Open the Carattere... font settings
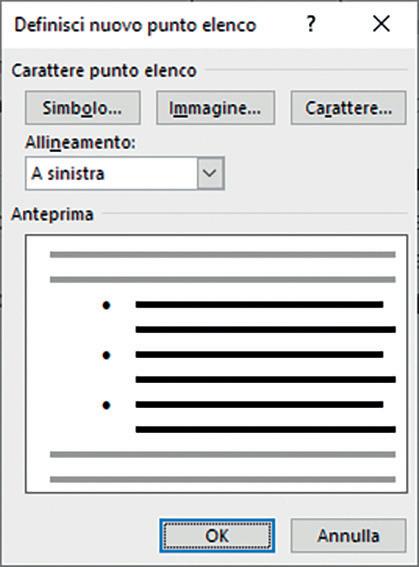This screenshot has height=567, width=419. point(349,108)
